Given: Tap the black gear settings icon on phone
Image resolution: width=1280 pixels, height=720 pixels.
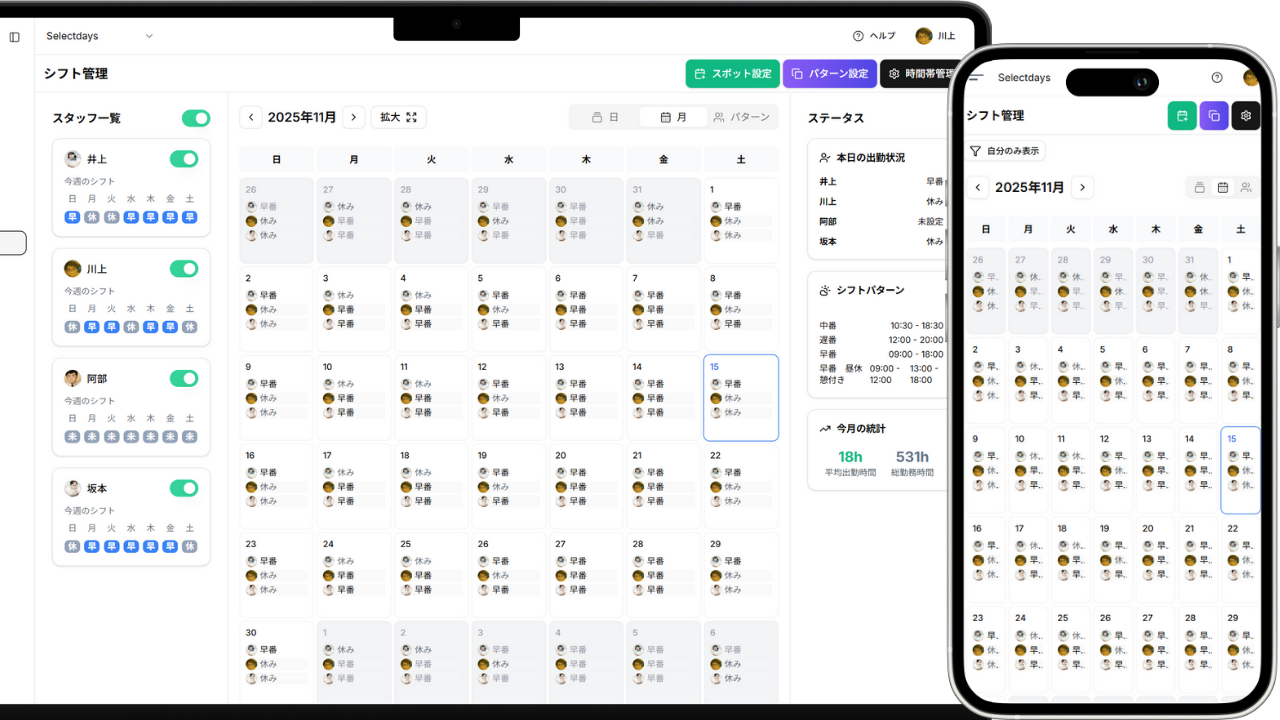Looking at the screenshot, I should click(1246, 116).
